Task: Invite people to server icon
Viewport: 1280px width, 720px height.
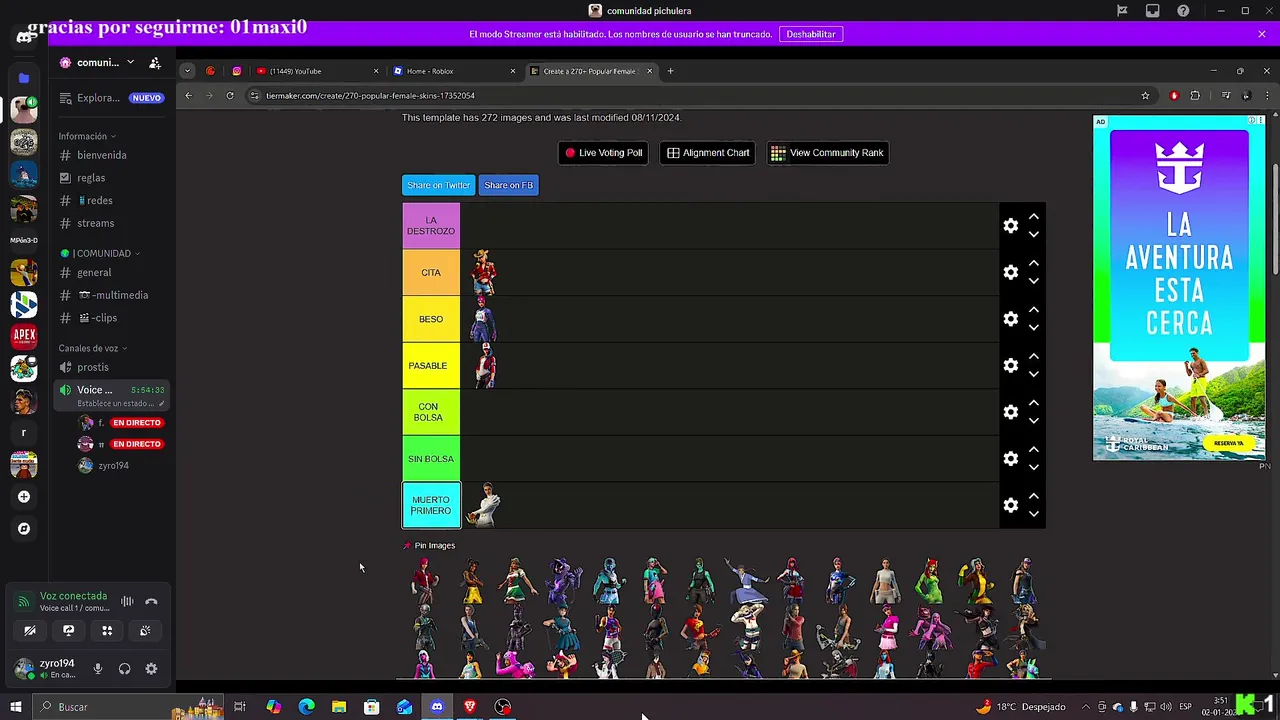Action: pyautogui.click(x=155, y=62)
